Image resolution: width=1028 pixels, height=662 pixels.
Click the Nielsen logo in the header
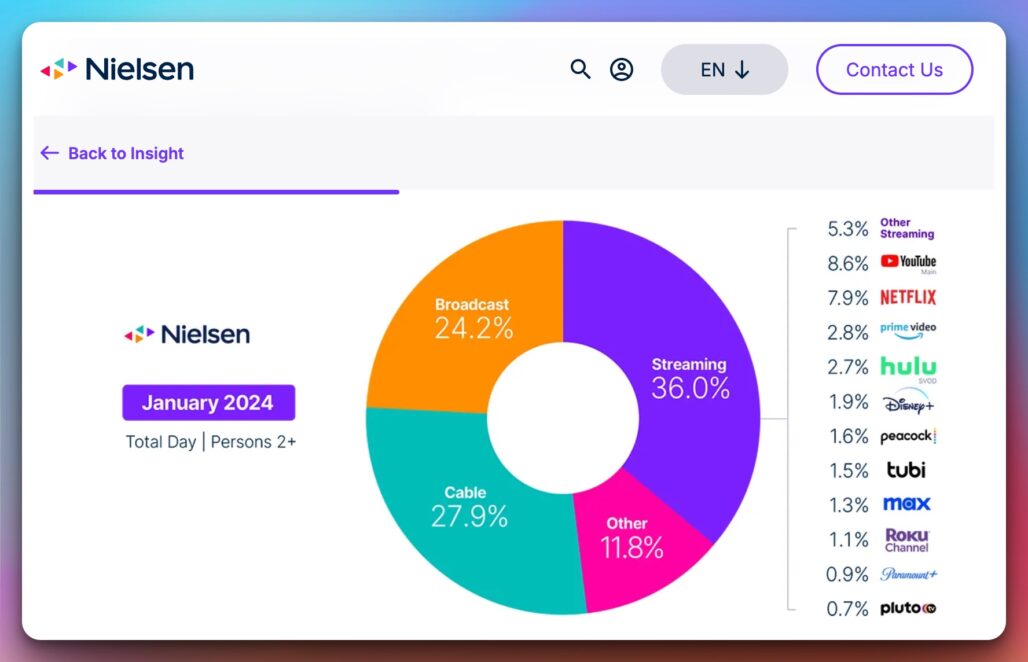117,69
